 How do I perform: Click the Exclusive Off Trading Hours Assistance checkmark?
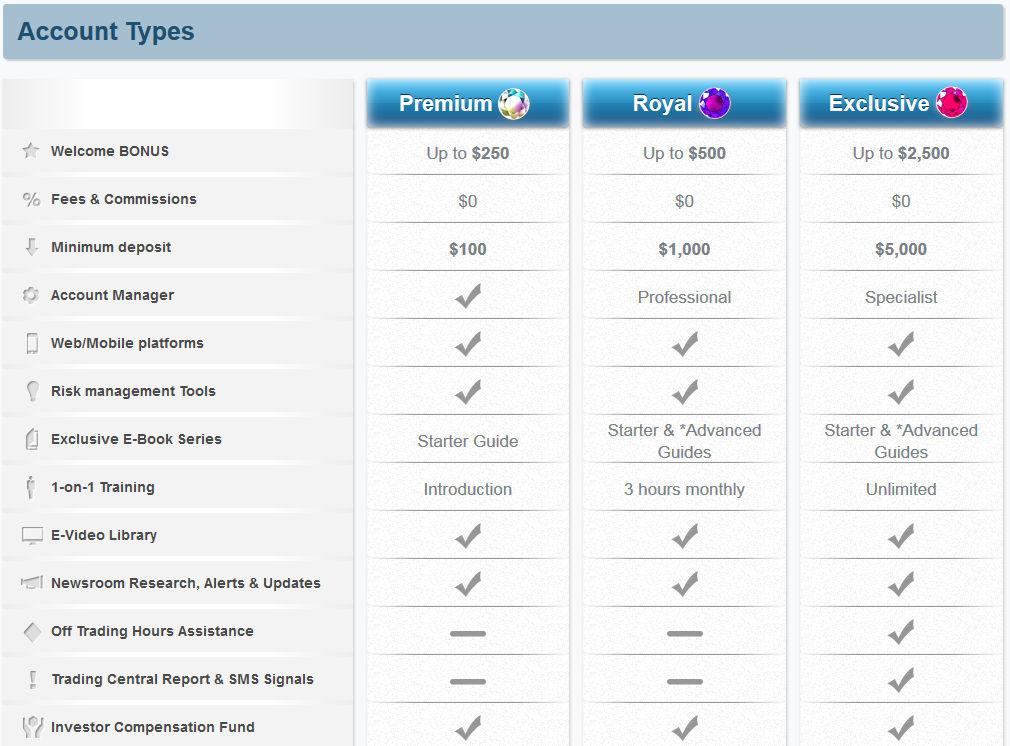point(901,632)
